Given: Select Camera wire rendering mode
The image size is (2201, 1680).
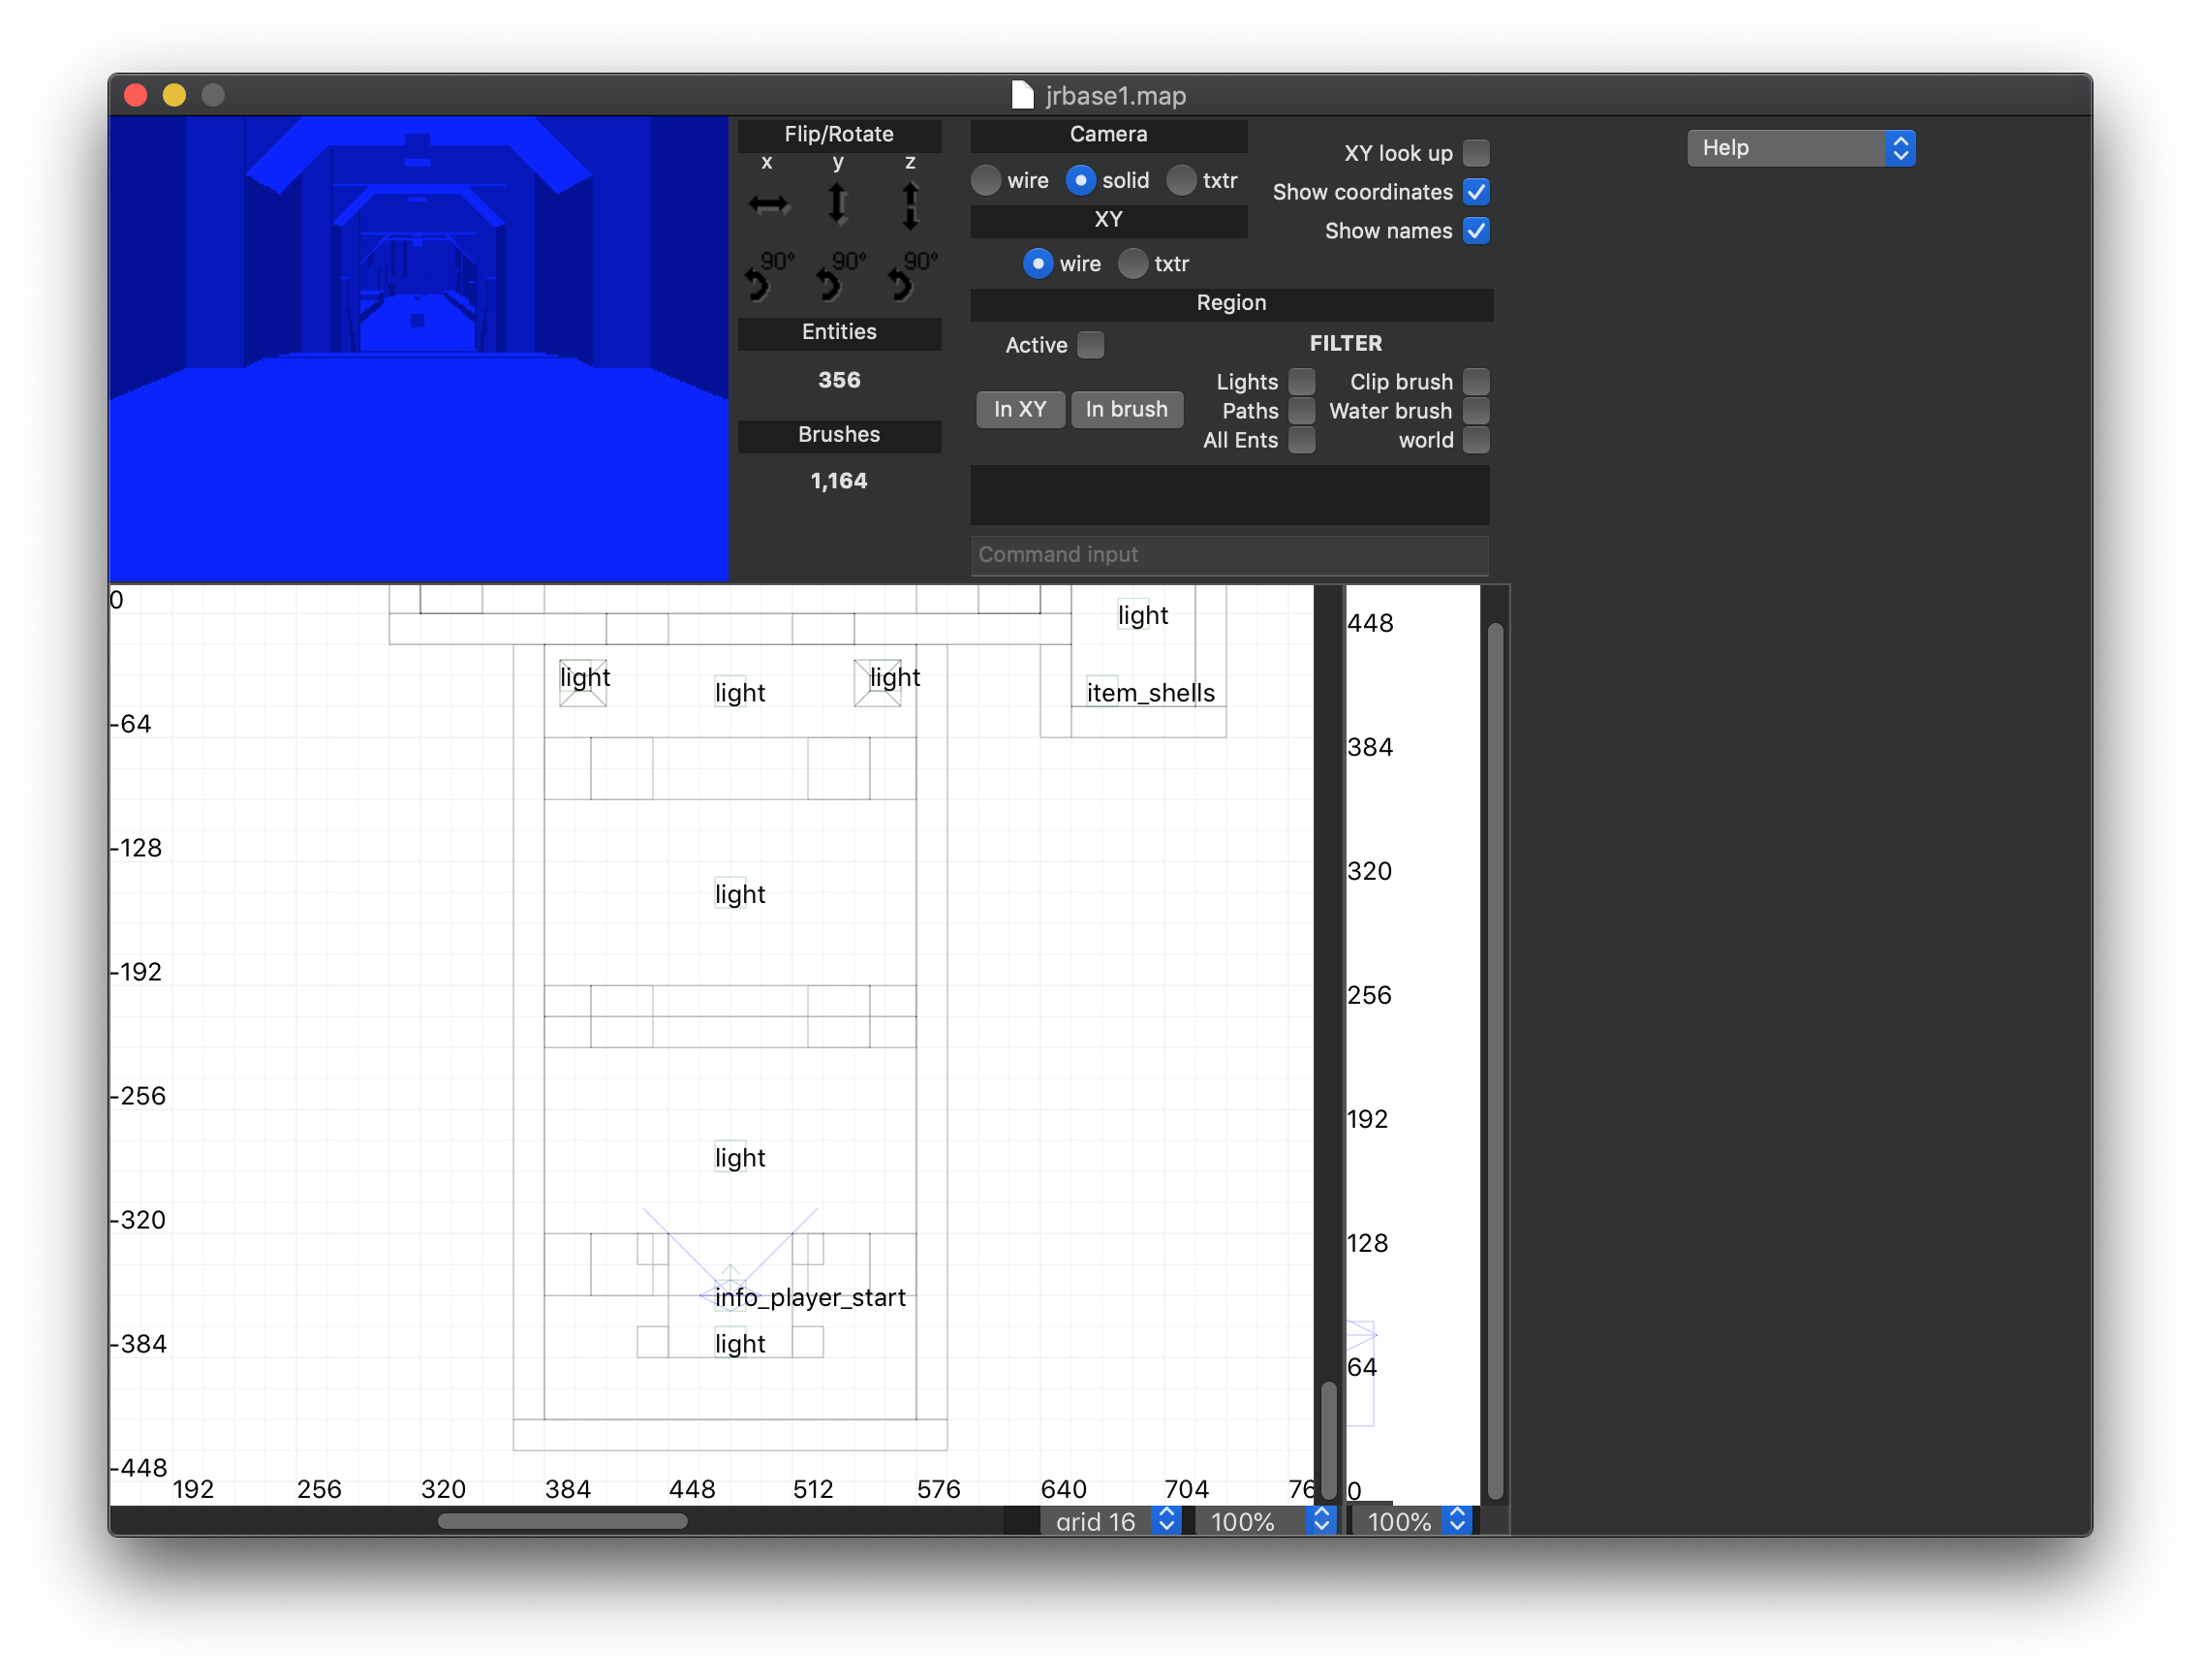Looking at the screenshot, I should (x=986, y=180).
